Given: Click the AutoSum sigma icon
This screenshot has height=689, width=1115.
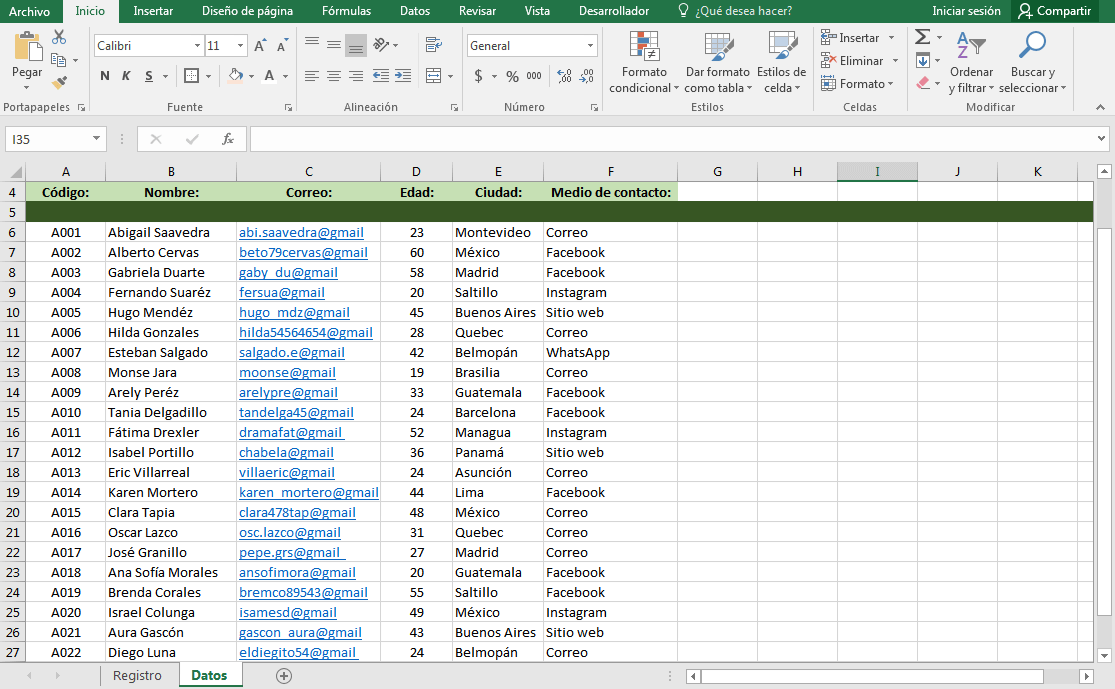Looking at the screenshot, I should click(x=922, y=37).
